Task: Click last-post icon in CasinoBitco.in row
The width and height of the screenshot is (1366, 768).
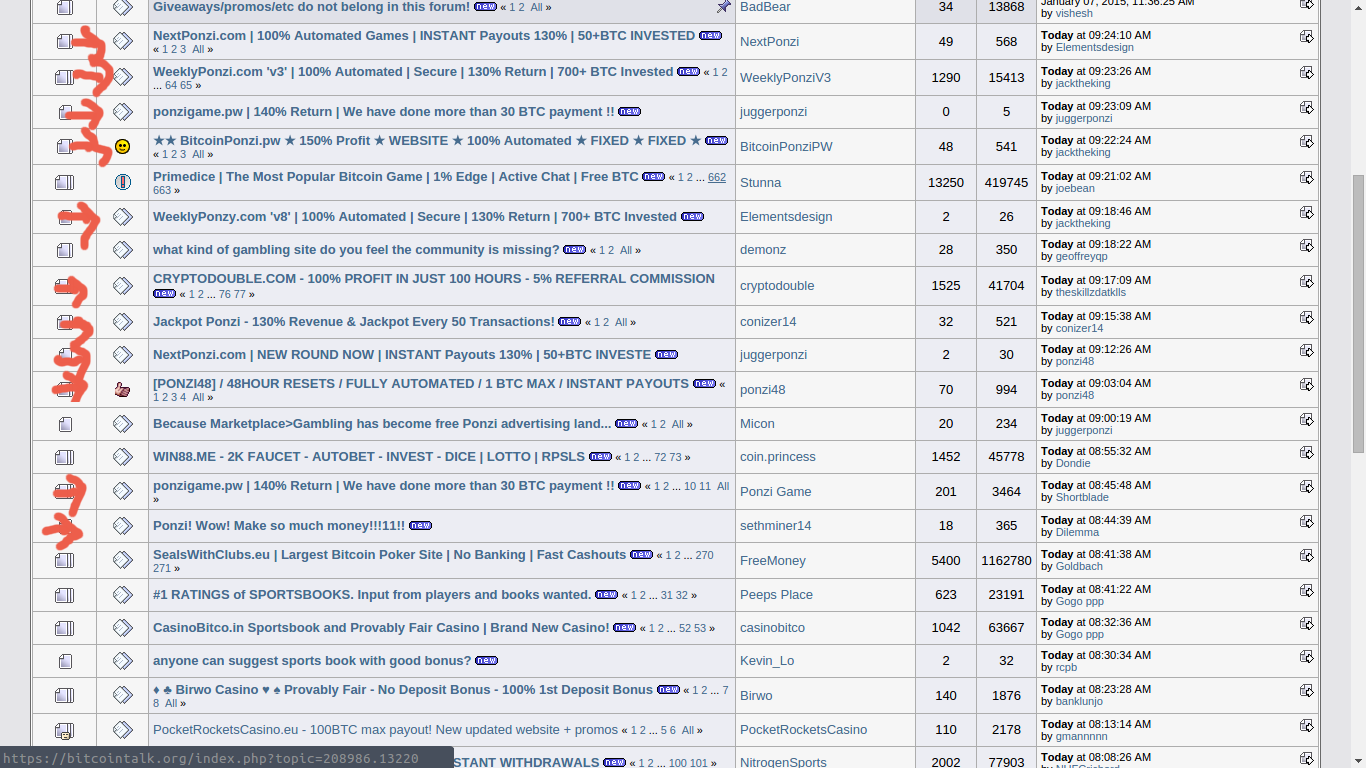Action: pyautogui.click(x=1307, y=623)
